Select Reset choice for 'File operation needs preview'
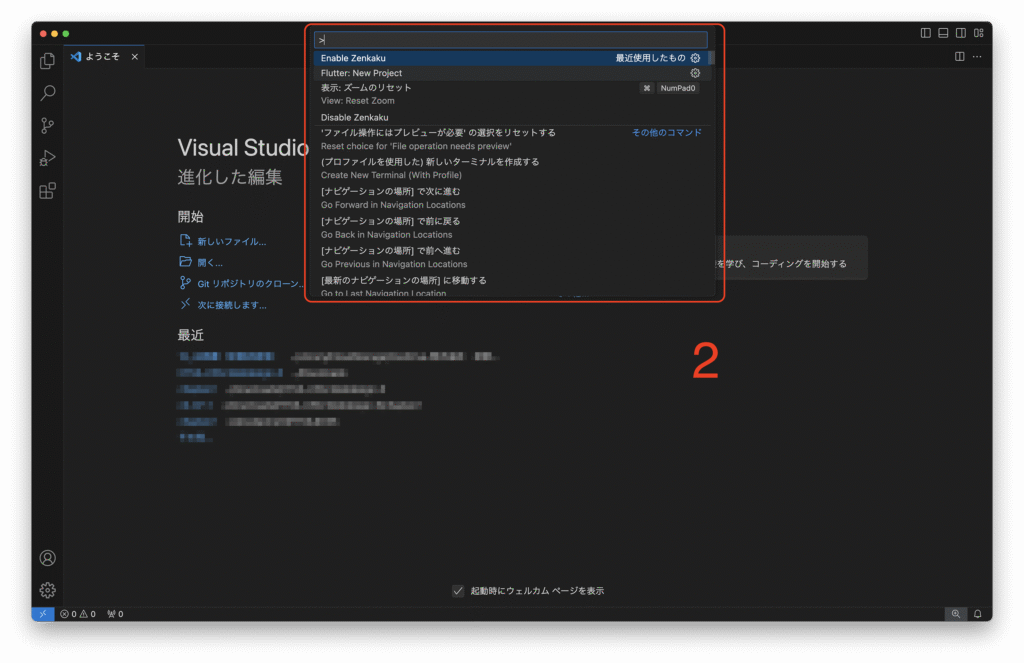The width and height of the screenshot is (1024, 663). pos(511,139)
